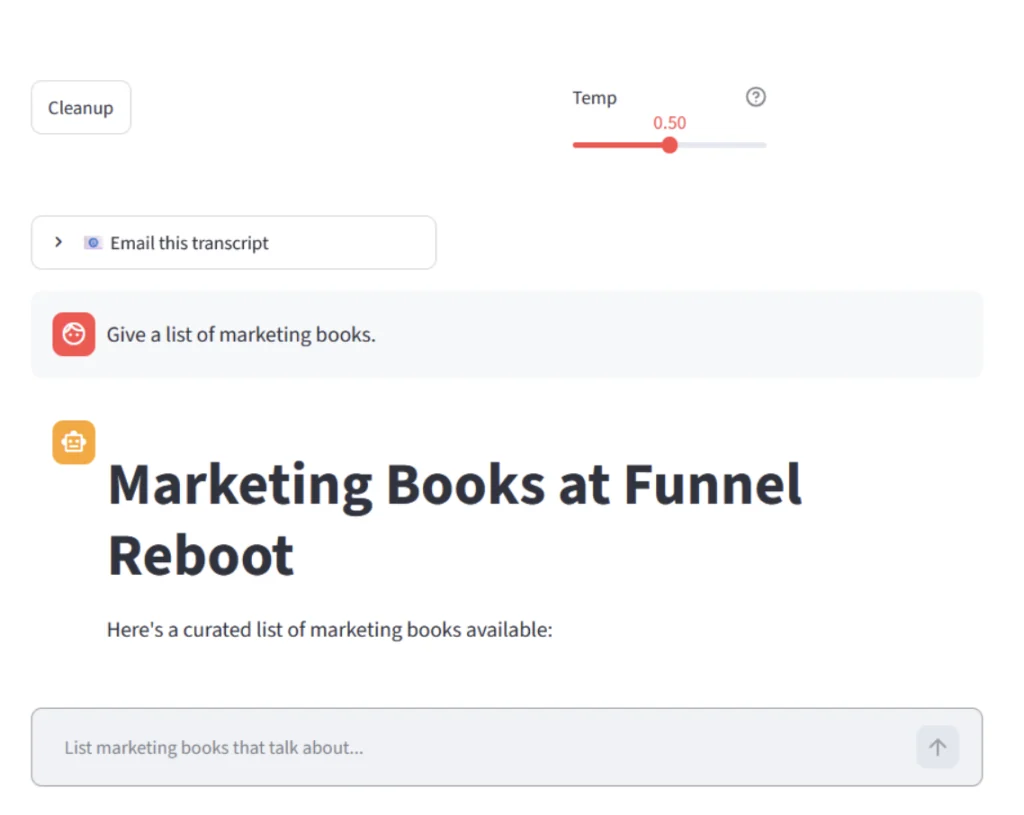
Task: Click the 'Marketing Books at Funnel Reboot' heading
Action: [x=455, y=520]
